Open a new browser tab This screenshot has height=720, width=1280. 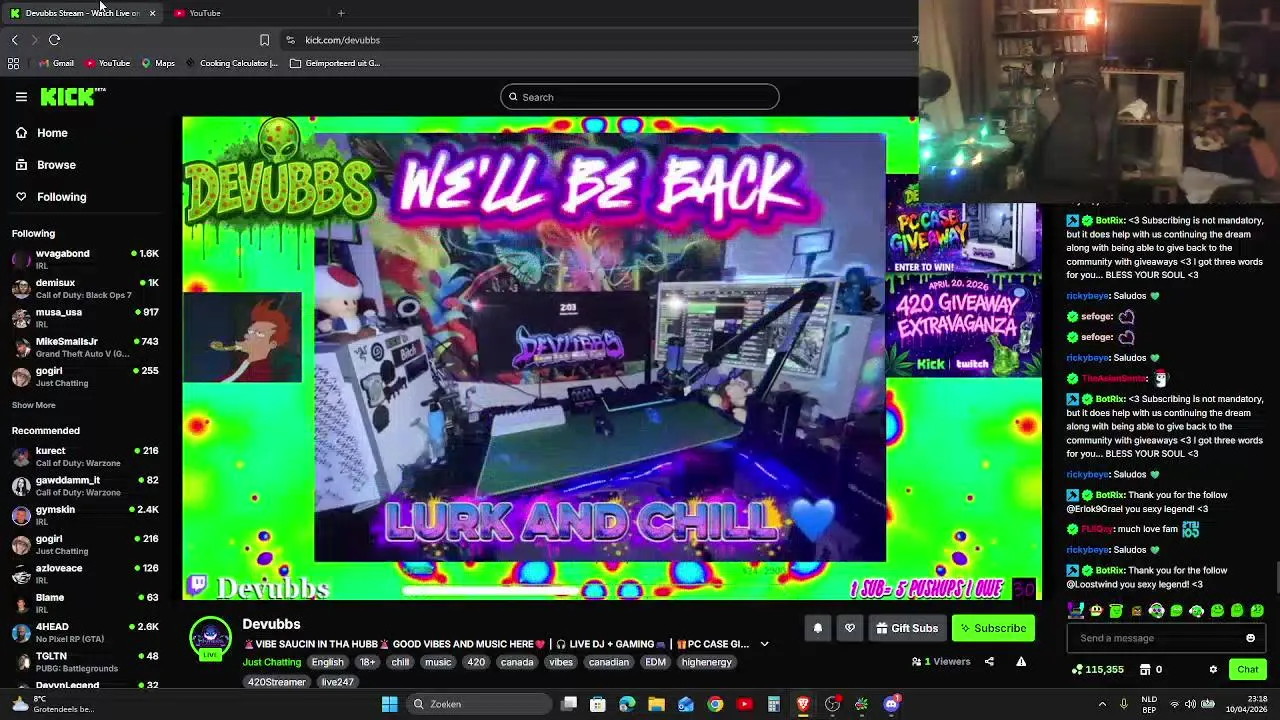click(x=341, y=13)
